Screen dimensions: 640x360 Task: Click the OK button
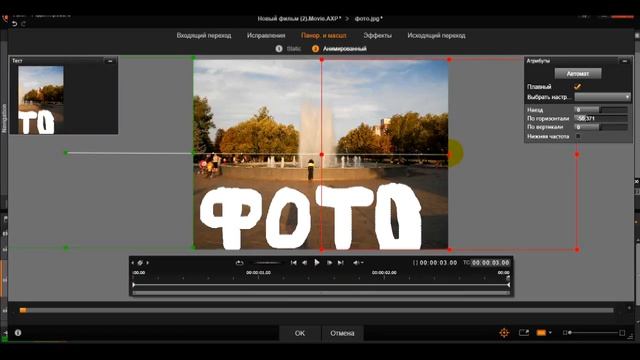300,333
